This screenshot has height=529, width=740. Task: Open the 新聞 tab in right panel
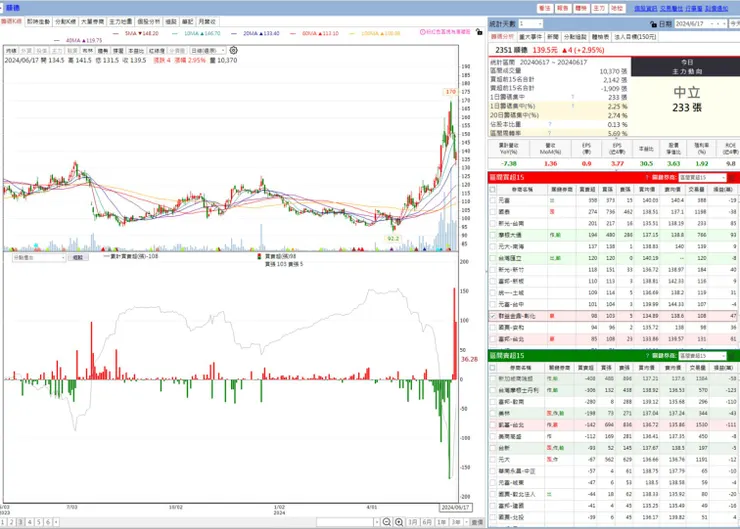[x=553, y=37]
